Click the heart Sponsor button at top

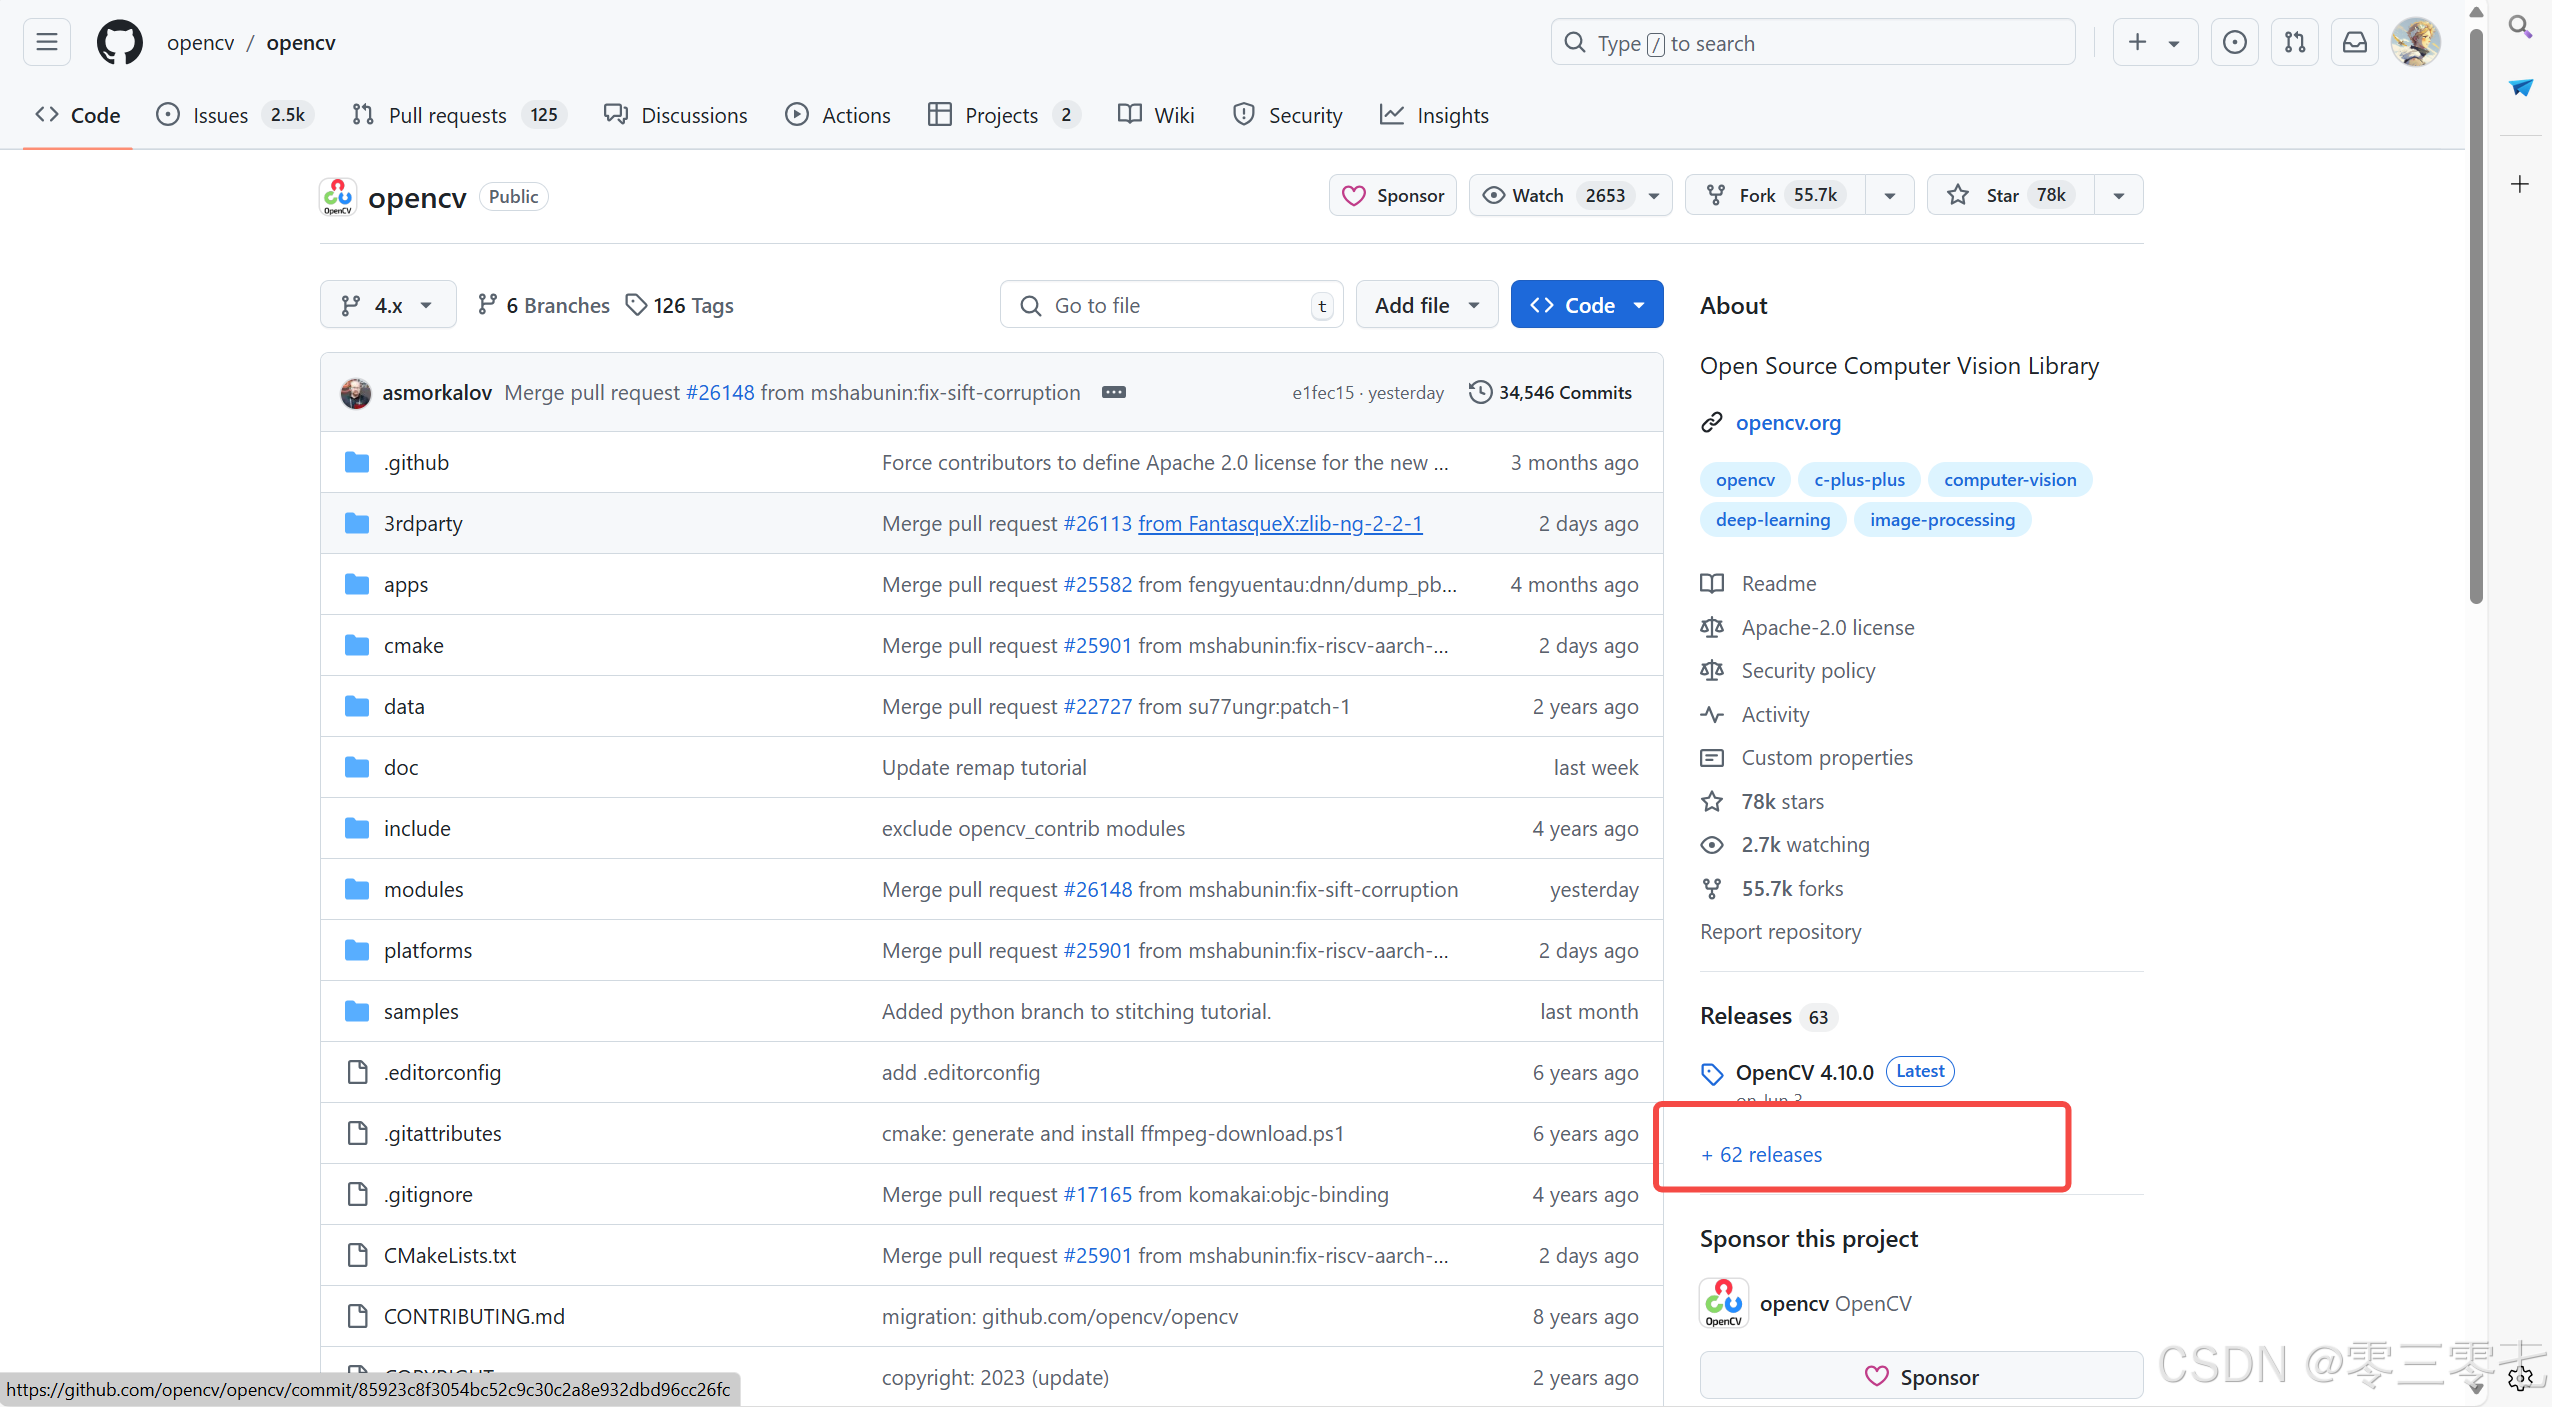point(1392,195)
